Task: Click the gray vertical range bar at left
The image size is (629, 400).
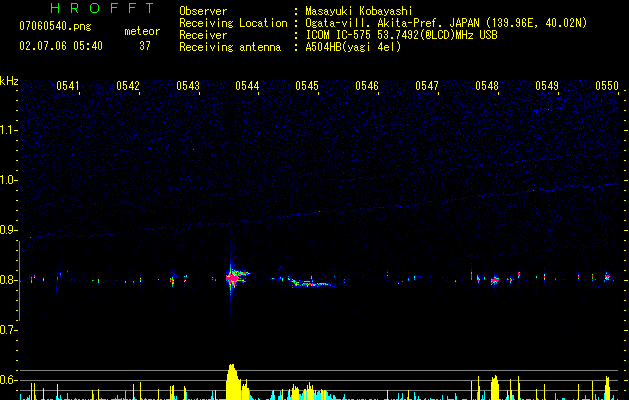Action: click(19, 281)
